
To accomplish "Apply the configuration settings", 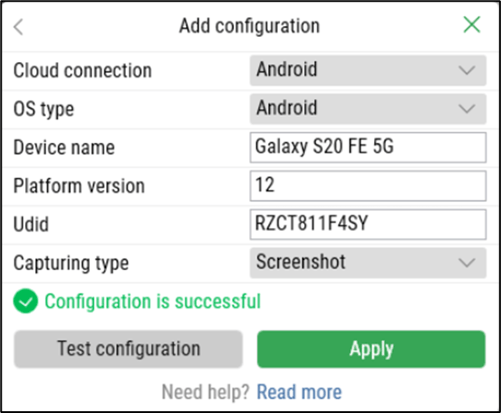I will pyautogui.click(x=371, y=349).
